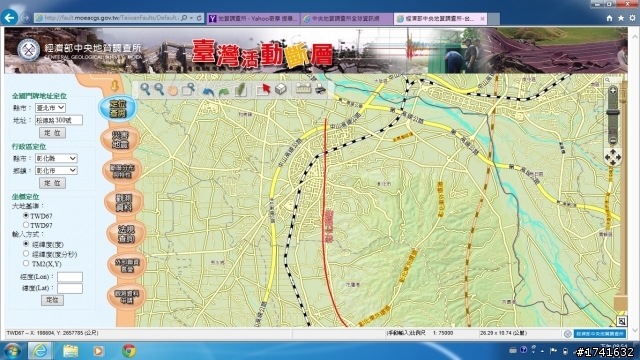Click the blue 定位查詢 sidebar tab

coord(118,109)
